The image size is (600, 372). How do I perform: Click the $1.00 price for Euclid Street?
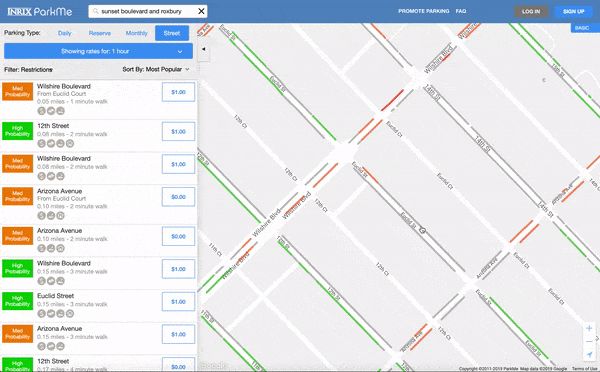[178, 302]
